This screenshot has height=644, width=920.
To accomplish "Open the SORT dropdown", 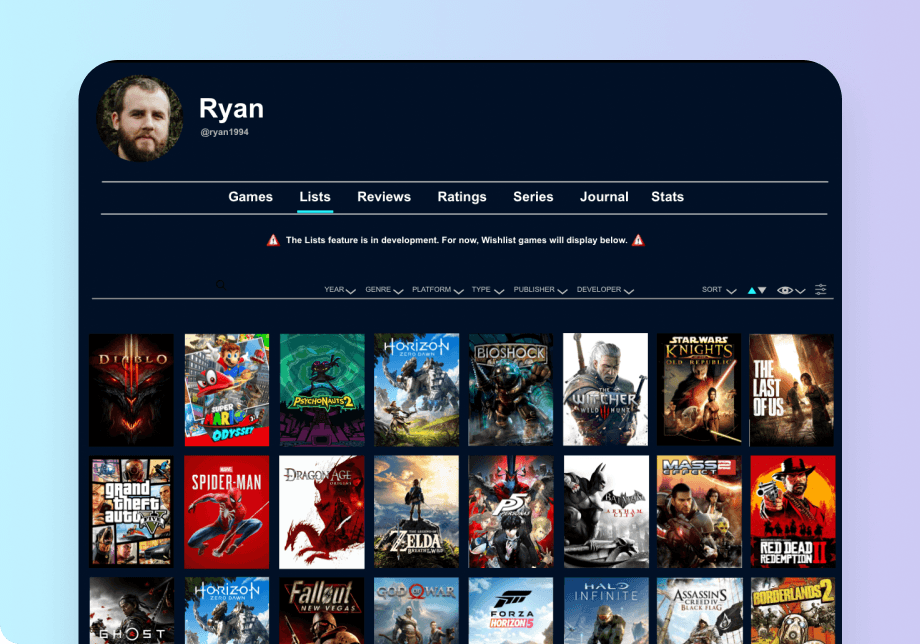I will point(719,290).
